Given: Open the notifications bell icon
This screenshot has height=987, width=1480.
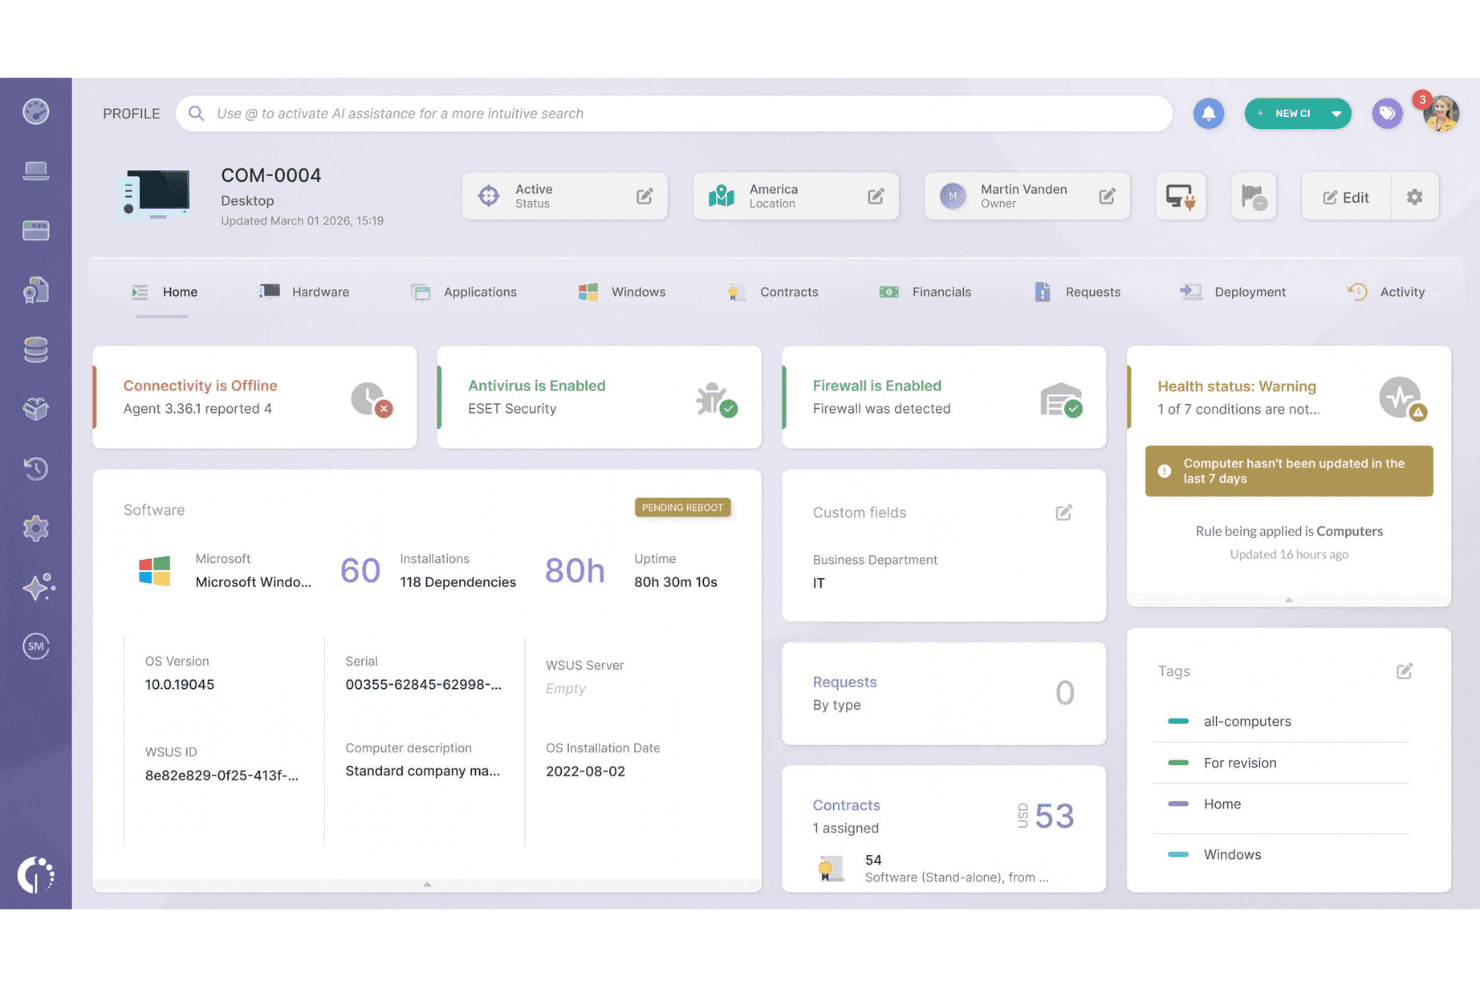Looking at the screenshot, I should click(x=1208, y=113).
